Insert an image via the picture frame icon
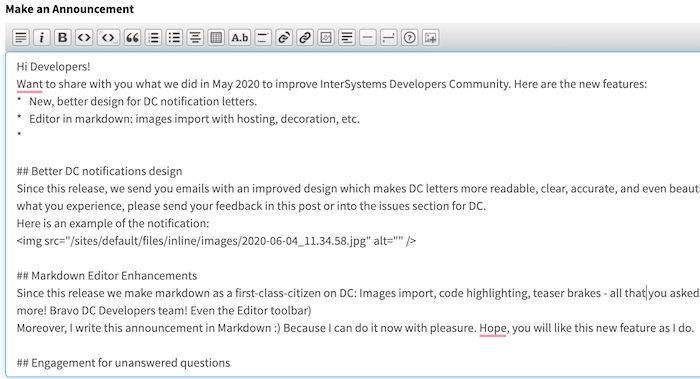The height and width of the screenshot is (379, 700). coord(326,37)
